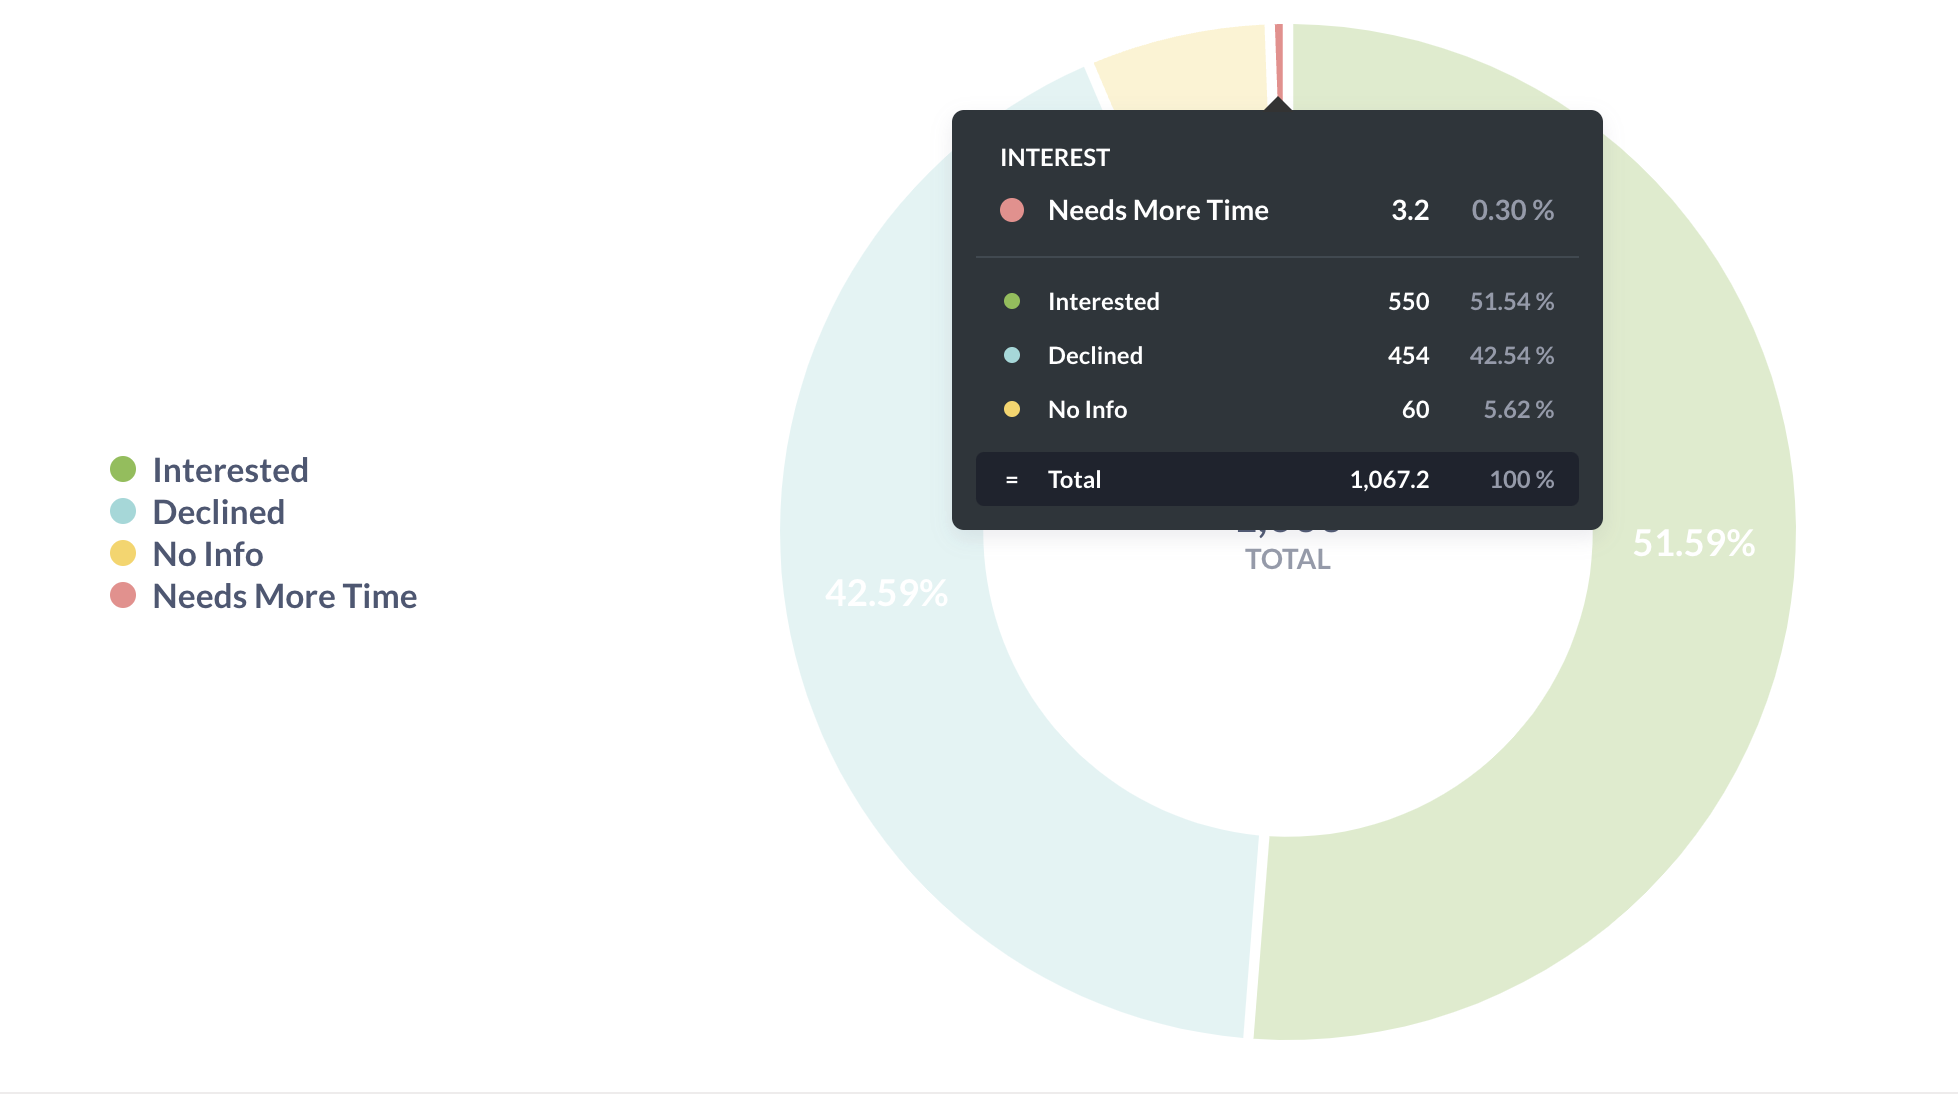The width and height of the screenshot is (1958, 1098).
Task: Click the TOTAL label in donut center
Action: coord(1288,559)
